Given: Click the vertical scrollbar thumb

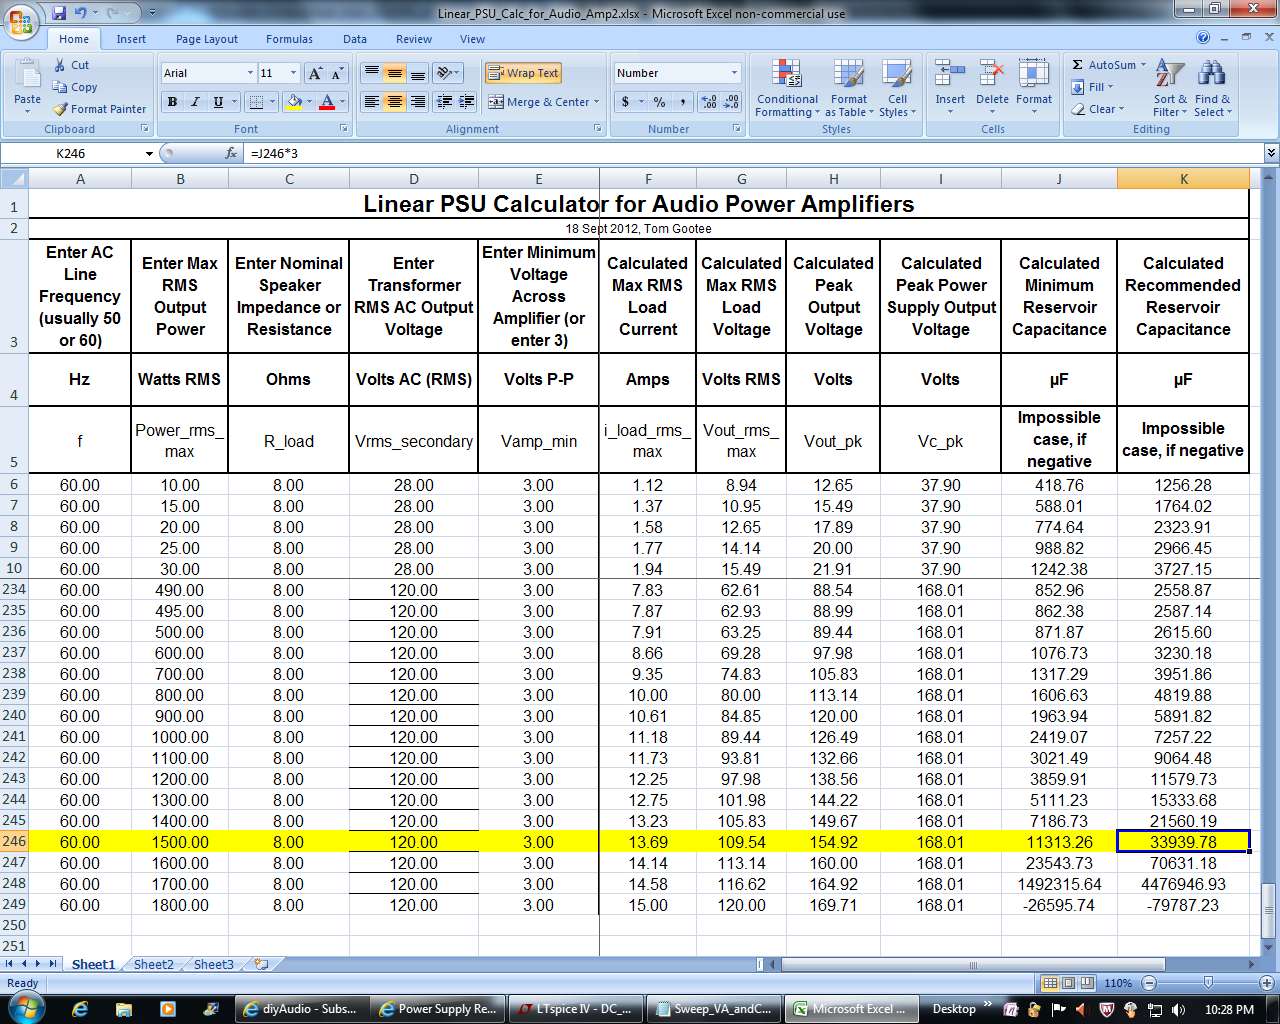Looking at the screenshot, I should point(1271,909).
